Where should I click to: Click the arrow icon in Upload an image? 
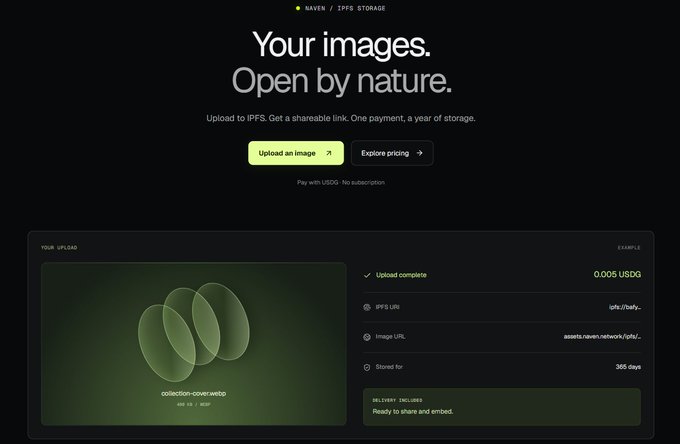point(329,153)
